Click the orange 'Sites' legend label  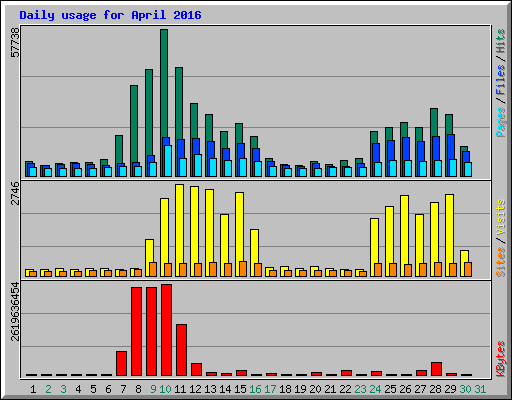coord(501,262)
